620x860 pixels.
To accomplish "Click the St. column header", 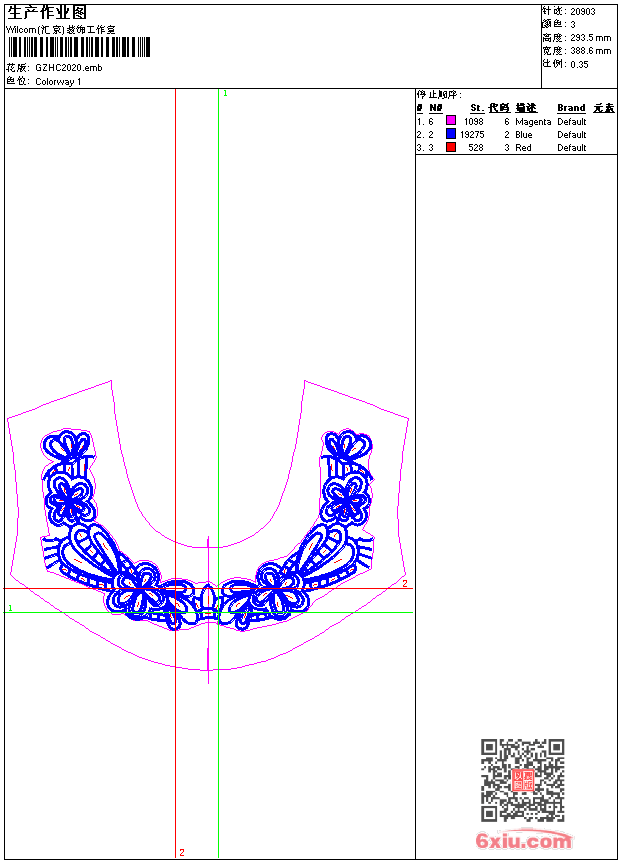I will tap(477, 108).
